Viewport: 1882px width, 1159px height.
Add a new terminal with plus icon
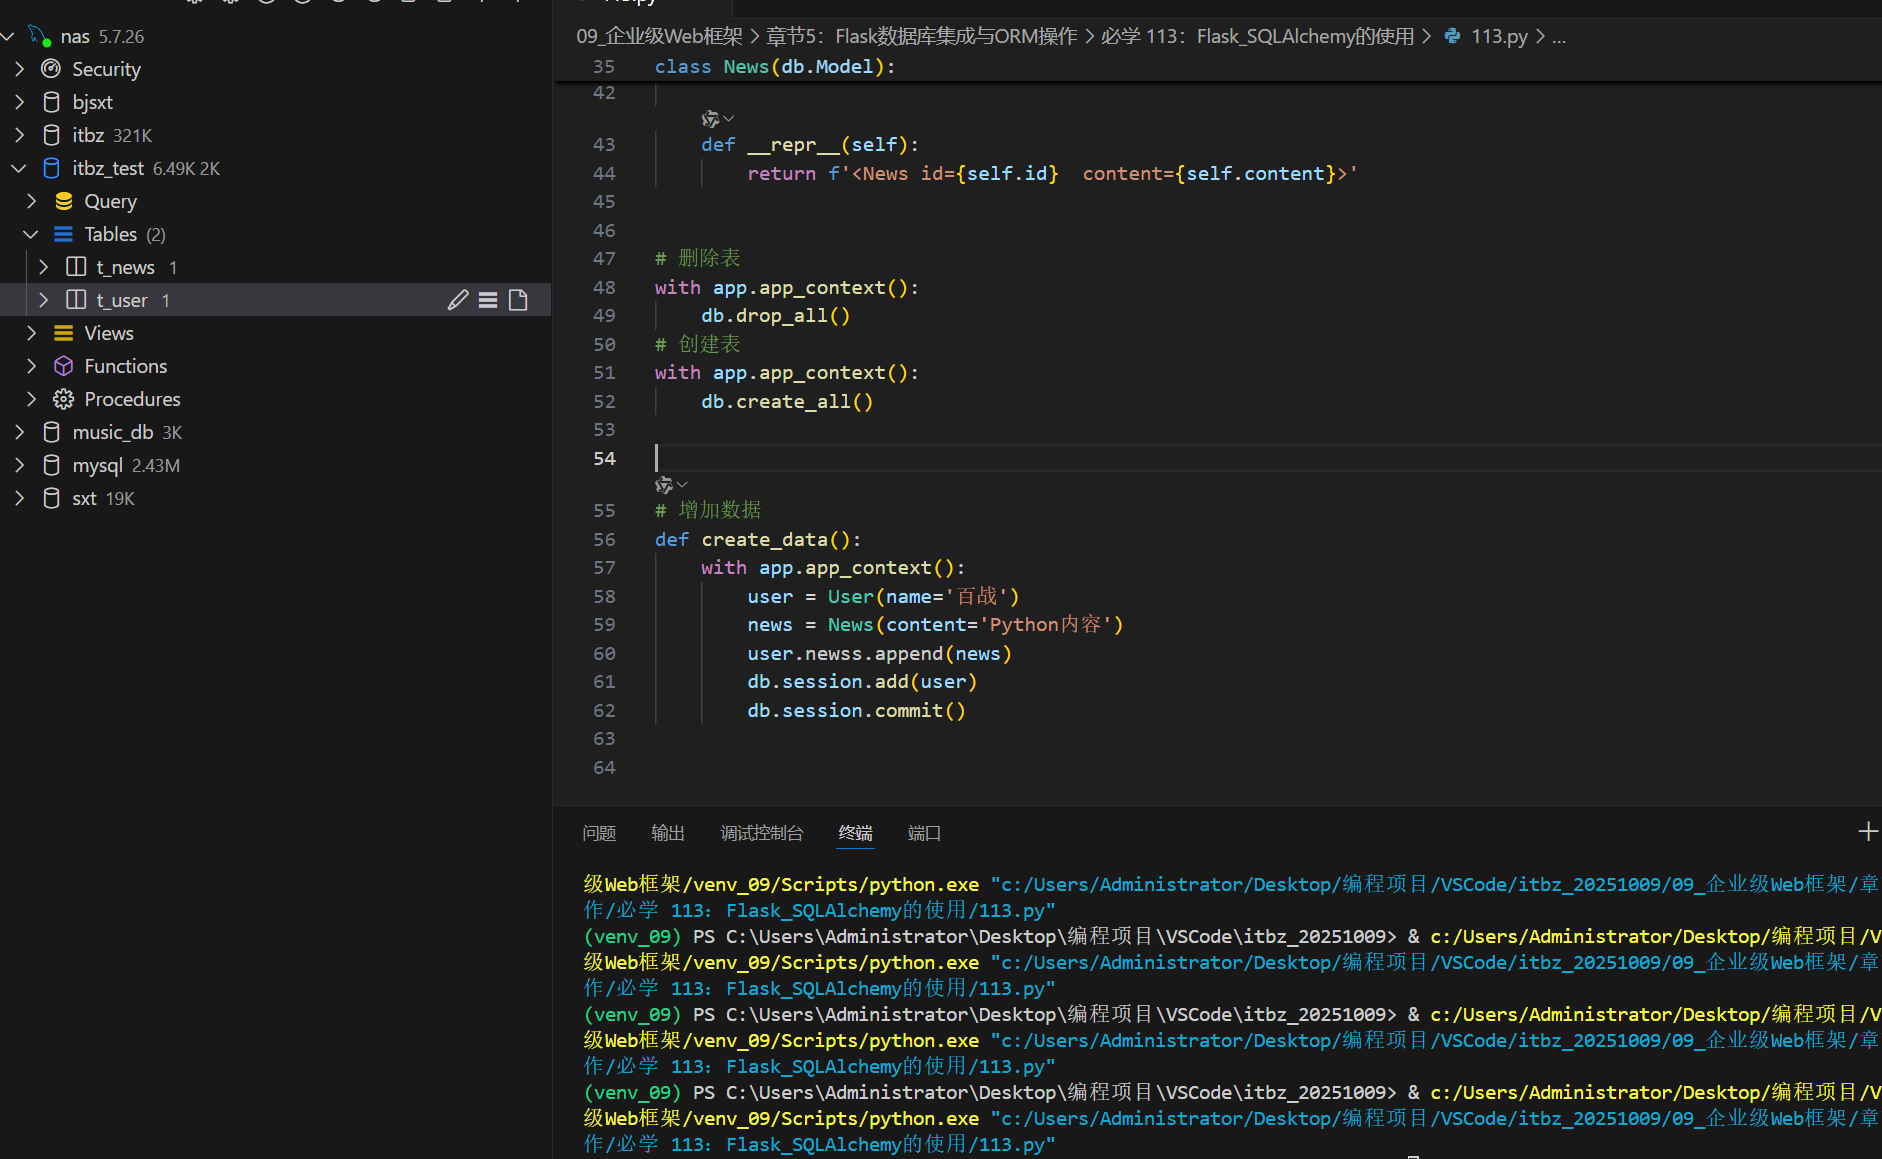[x=1867, y=832]
